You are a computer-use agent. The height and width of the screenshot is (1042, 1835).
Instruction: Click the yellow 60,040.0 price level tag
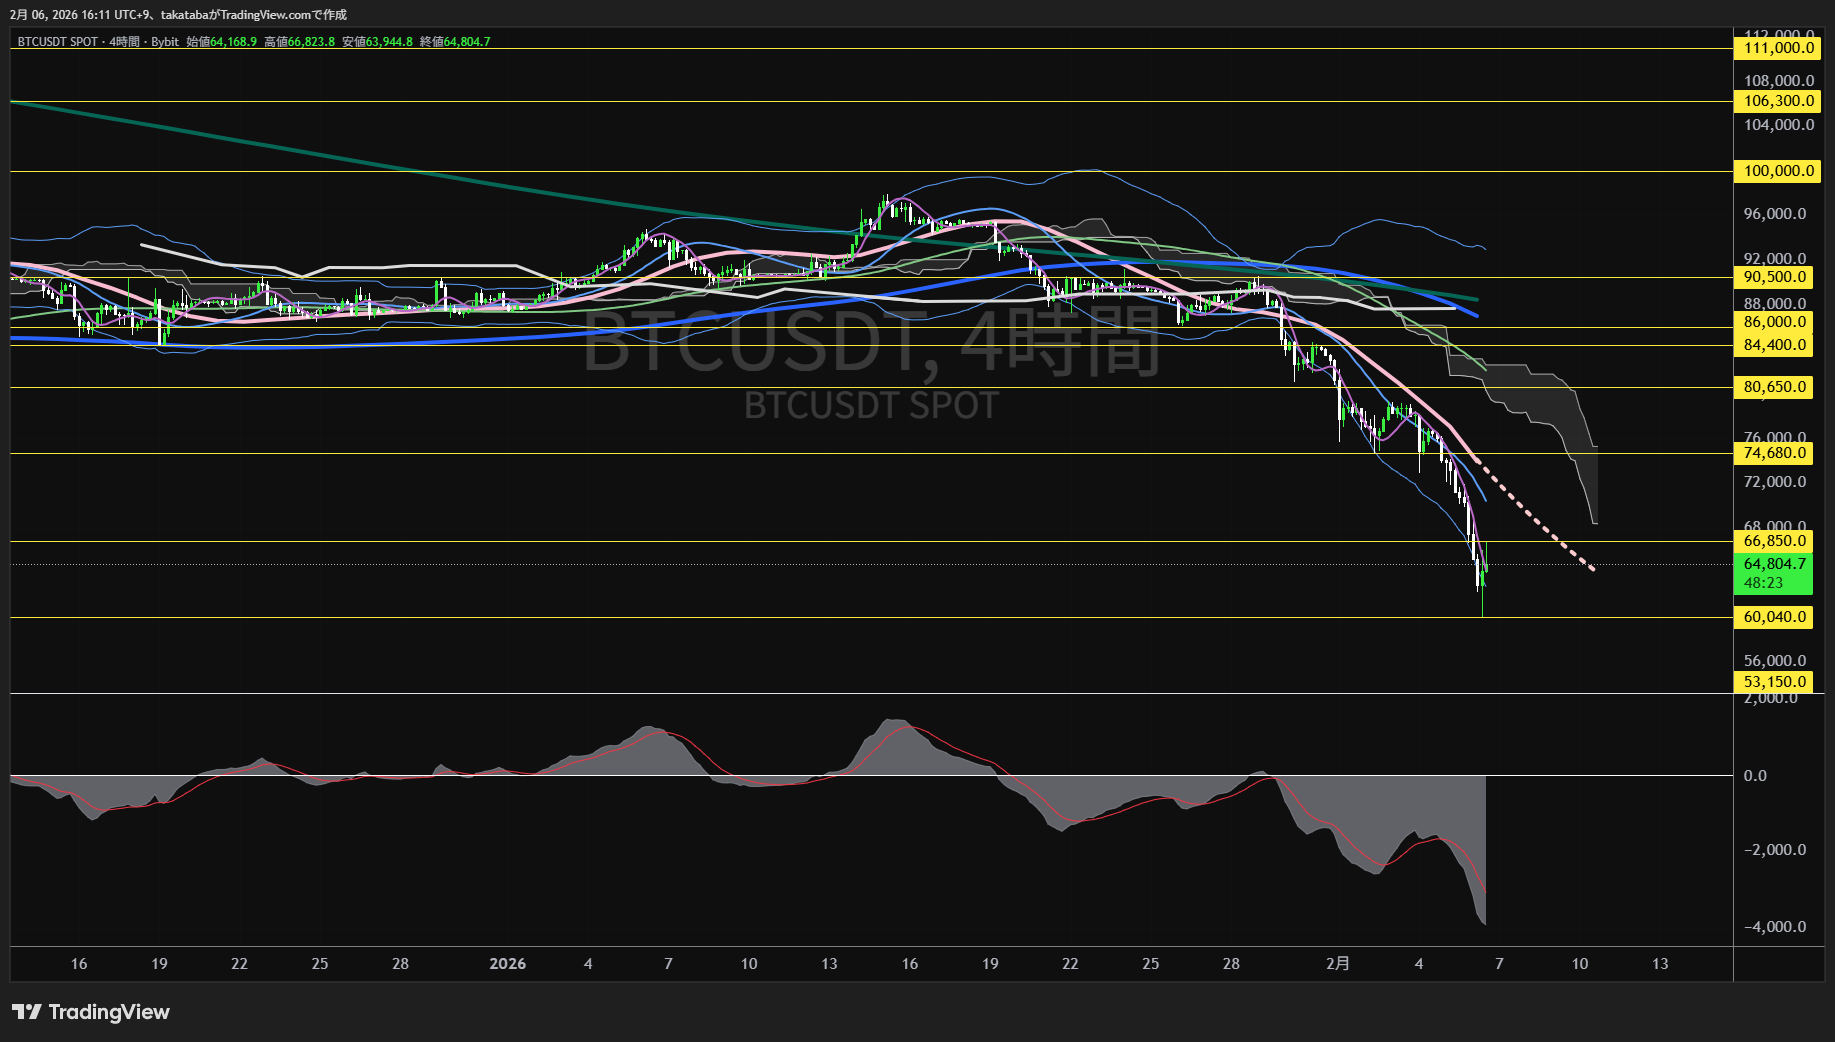click(x=1772, y=617)
